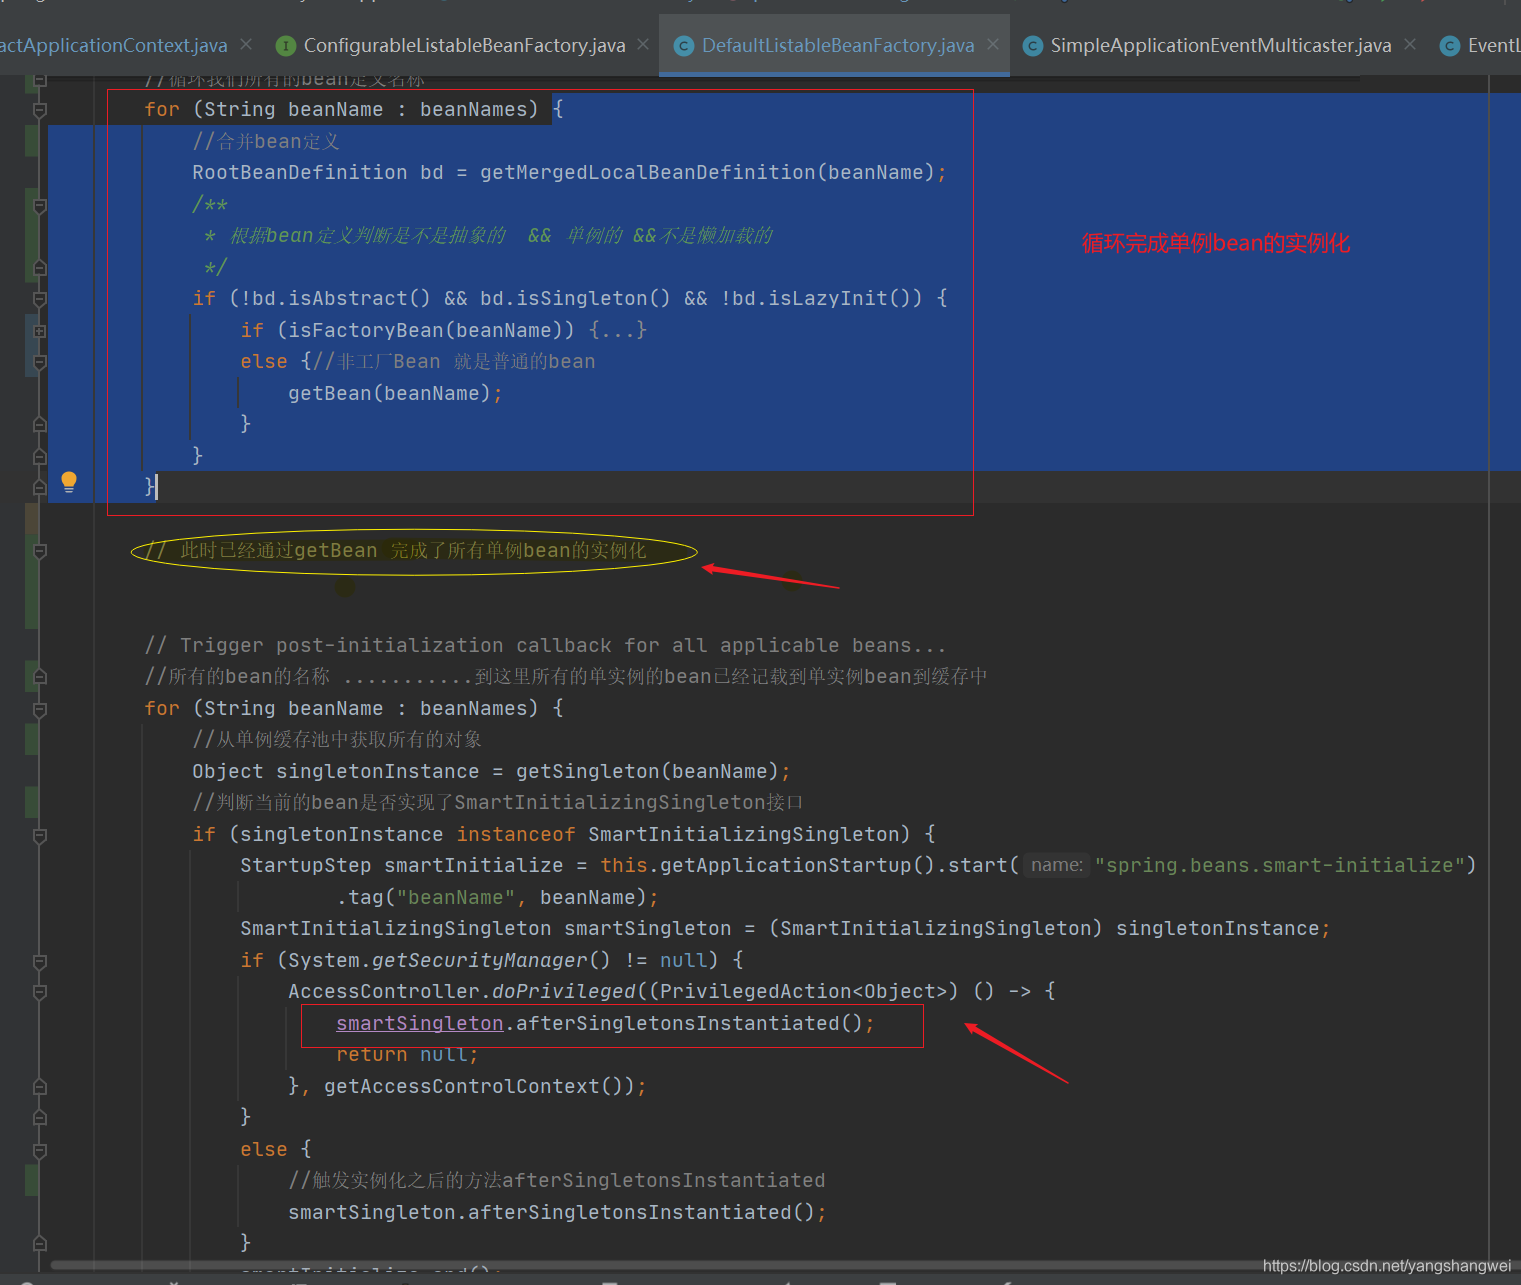The height and width of the screenshot is (1285, 1521).
Task: Click fold end marker beside getAccessControlContext line
Action: point(40,1087)
